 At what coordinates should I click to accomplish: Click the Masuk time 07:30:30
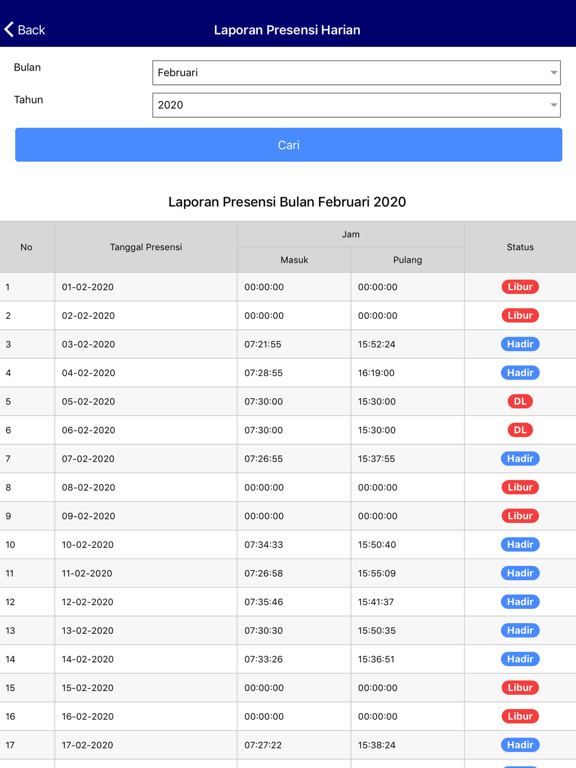264,630
